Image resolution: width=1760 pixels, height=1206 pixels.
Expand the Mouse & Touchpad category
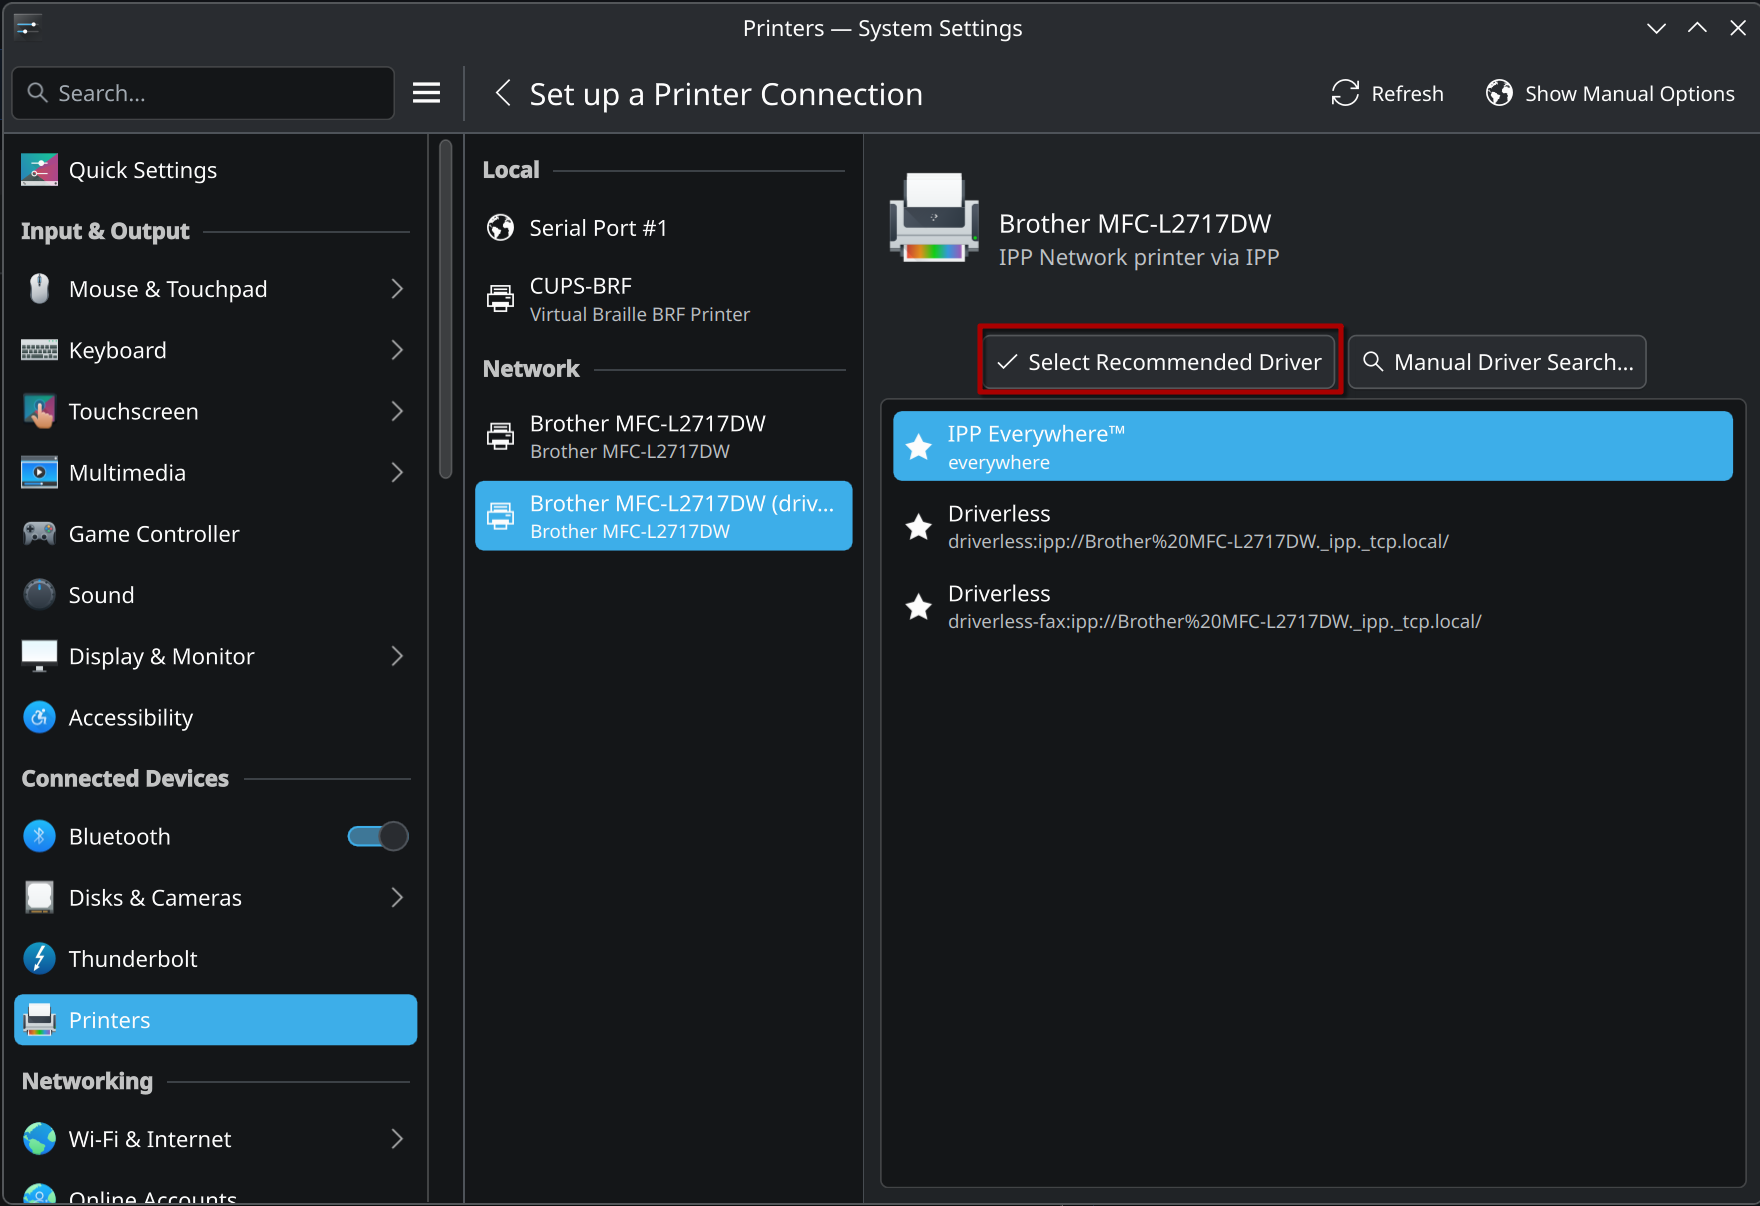click(x=397, y=289)
